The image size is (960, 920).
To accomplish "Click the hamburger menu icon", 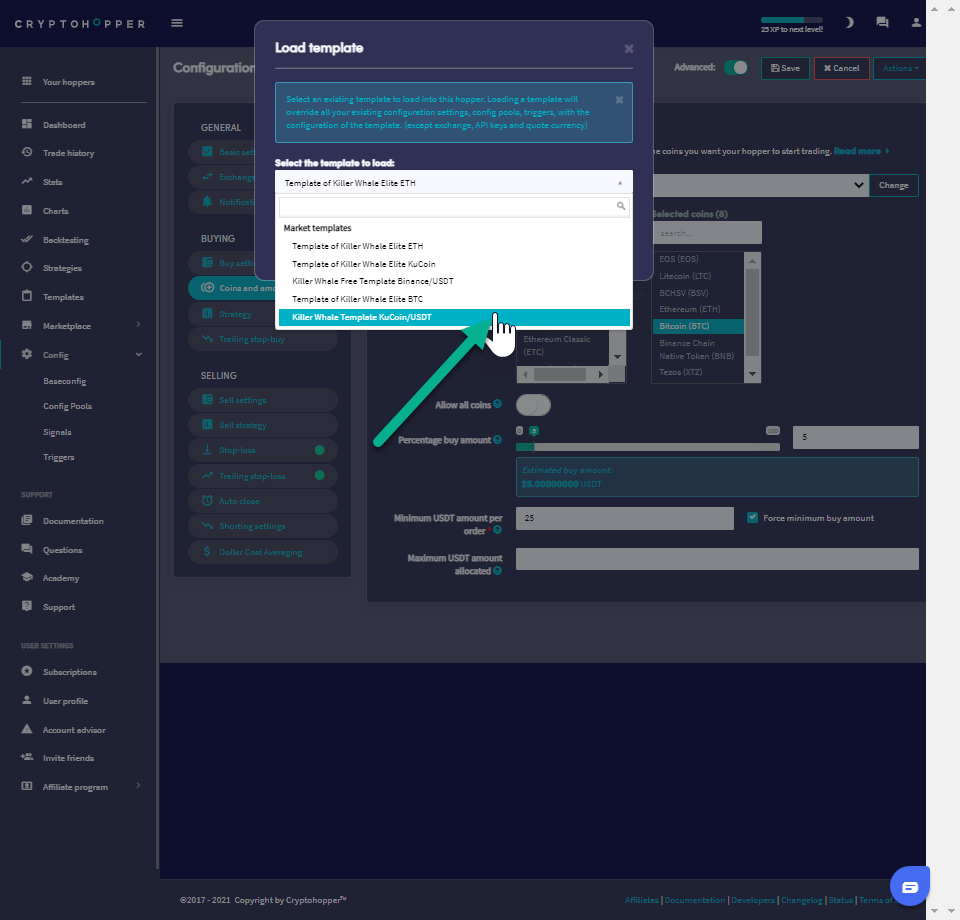I will click(x=177, y=23).
